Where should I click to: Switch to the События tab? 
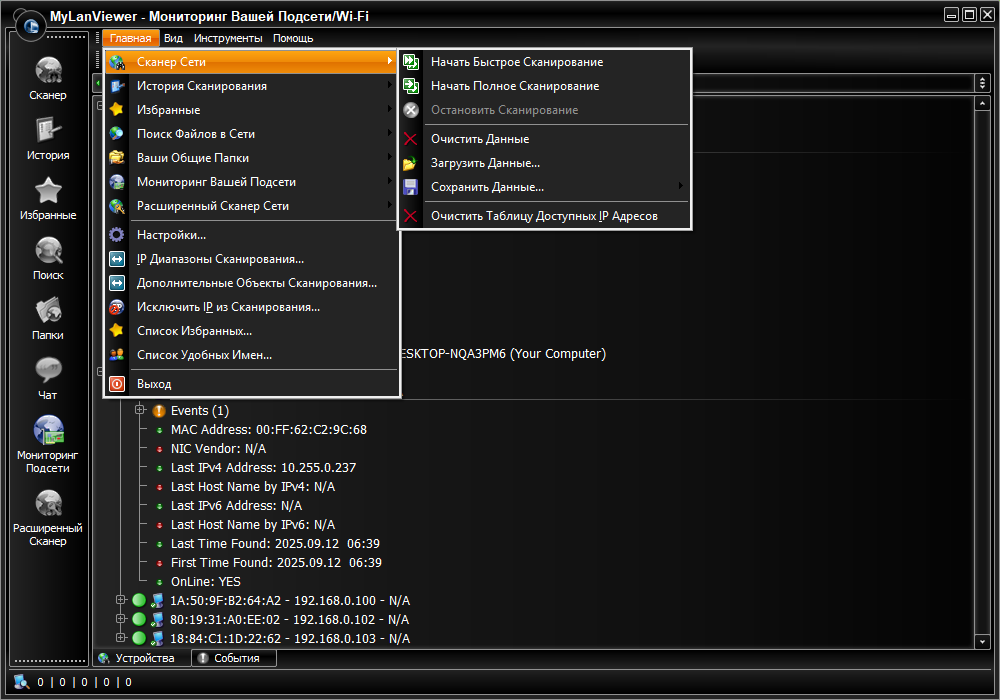[x=234, y=658]
